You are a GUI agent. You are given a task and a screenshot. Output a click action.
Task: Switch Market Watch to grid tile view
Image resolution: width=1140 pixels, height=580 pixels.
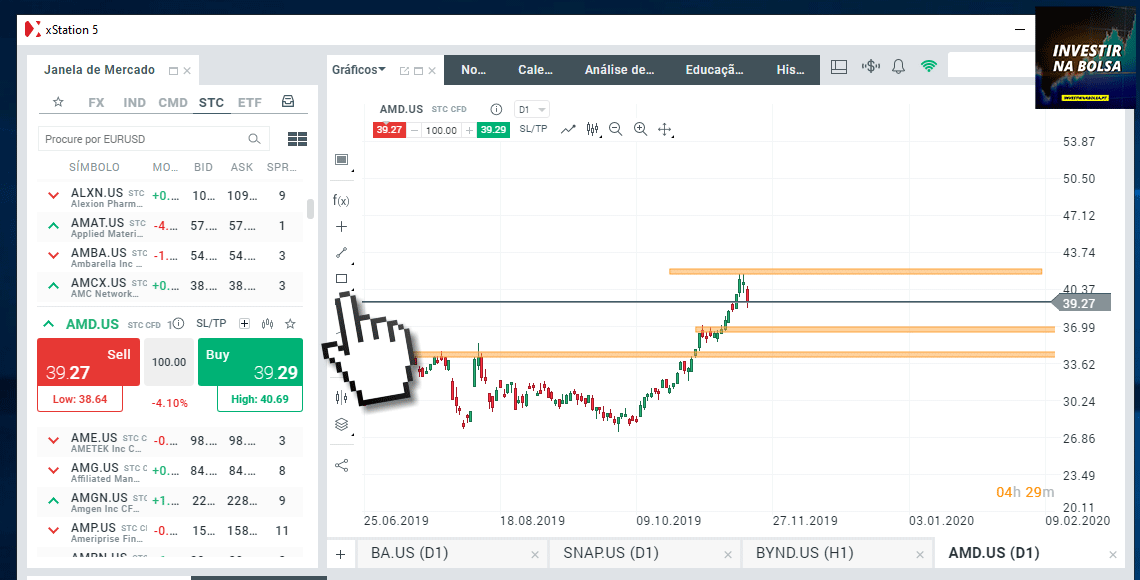[297, 139]
